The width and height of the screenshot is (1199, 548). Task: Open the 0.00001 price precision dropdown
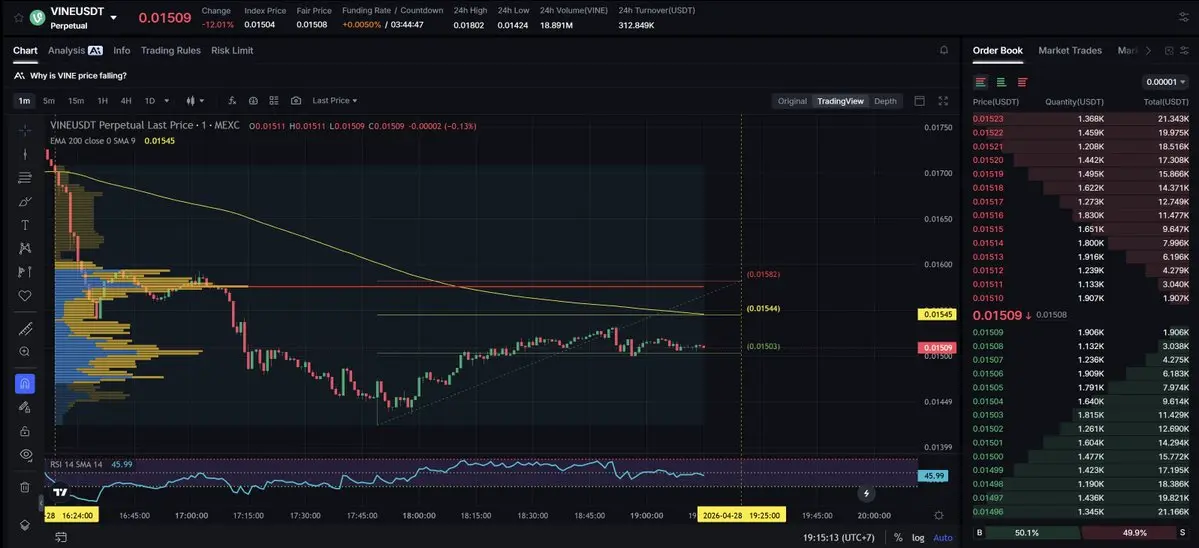[1165, 82]
